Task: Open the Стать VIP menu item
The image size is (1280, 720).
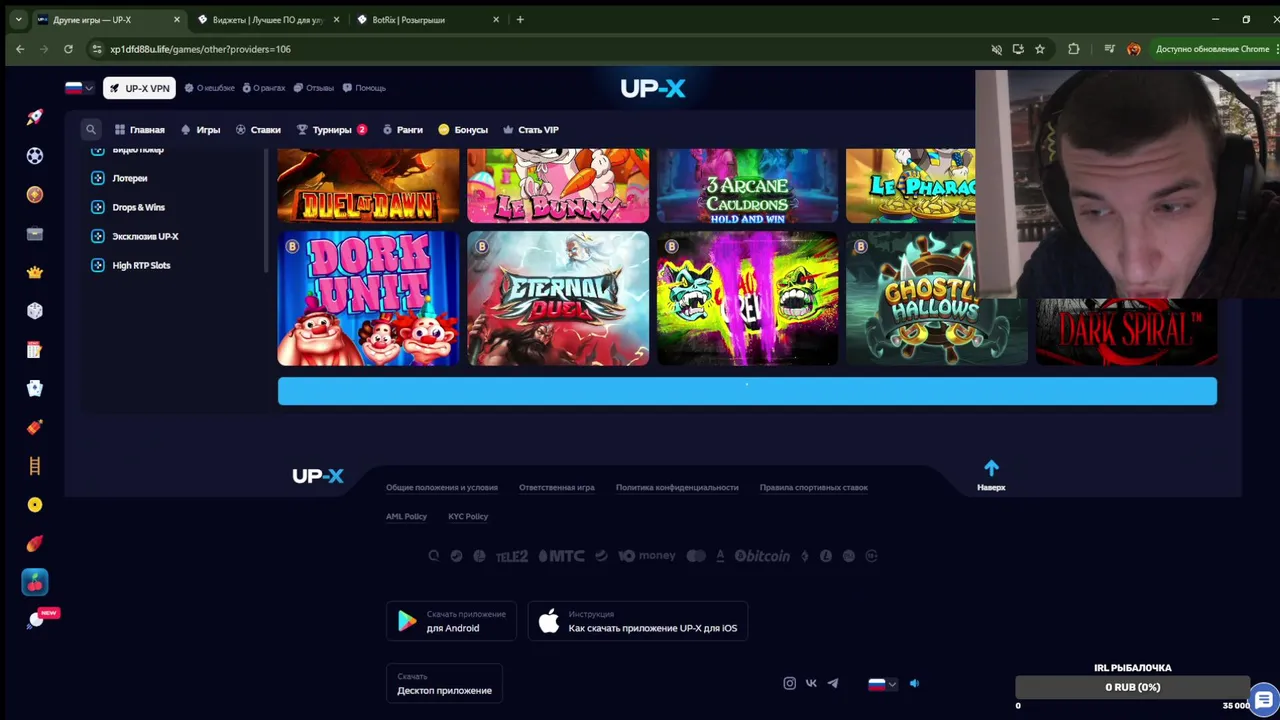Action: 531,130
